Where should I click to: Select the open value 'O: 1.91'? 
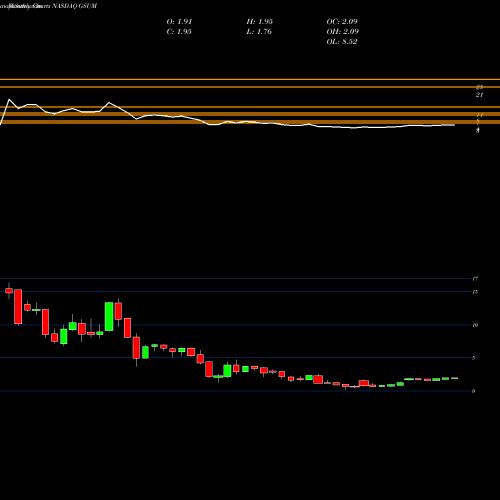pyautogui.click(x=179, y=21)
